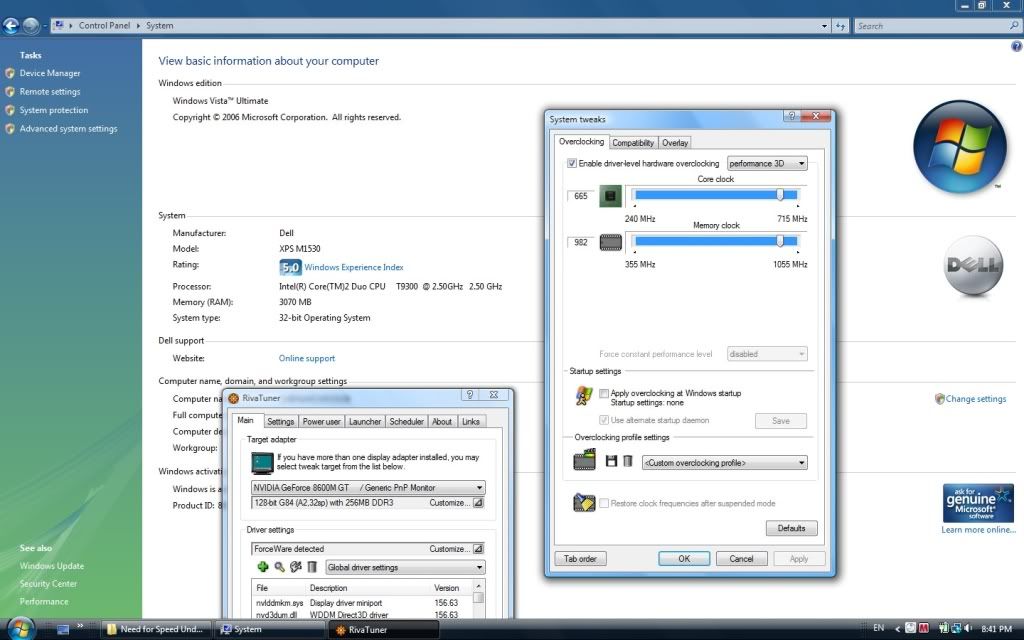The image size is (1024, 640).
Task: Switch to Need for Speed taskbar button
Action: 157,630
